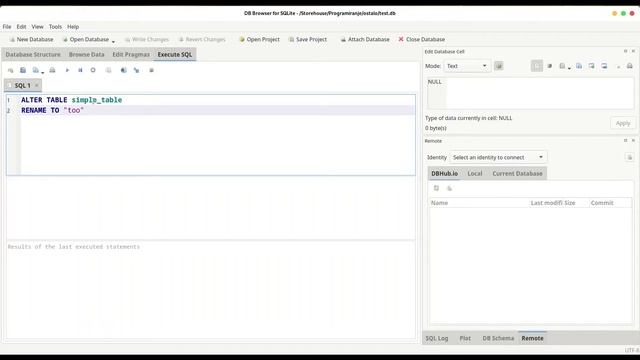
Task: Click second icon under DBHub.io tab
Action: coord(449,188)
